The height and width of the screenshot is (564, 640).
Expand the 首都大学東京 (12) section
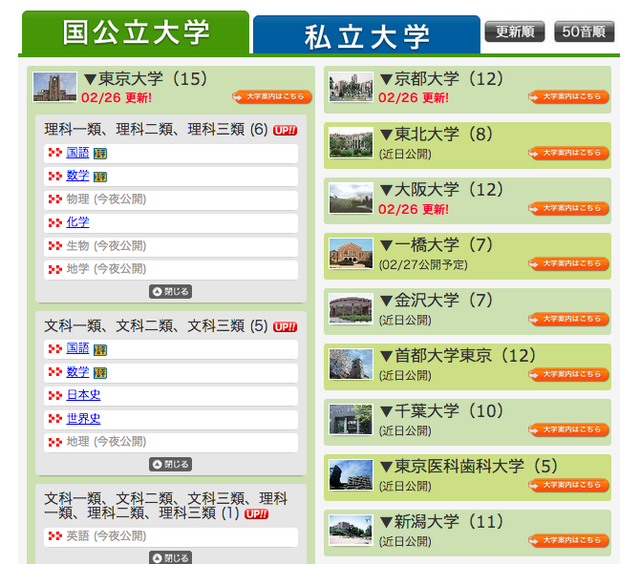tap(458, 355)
